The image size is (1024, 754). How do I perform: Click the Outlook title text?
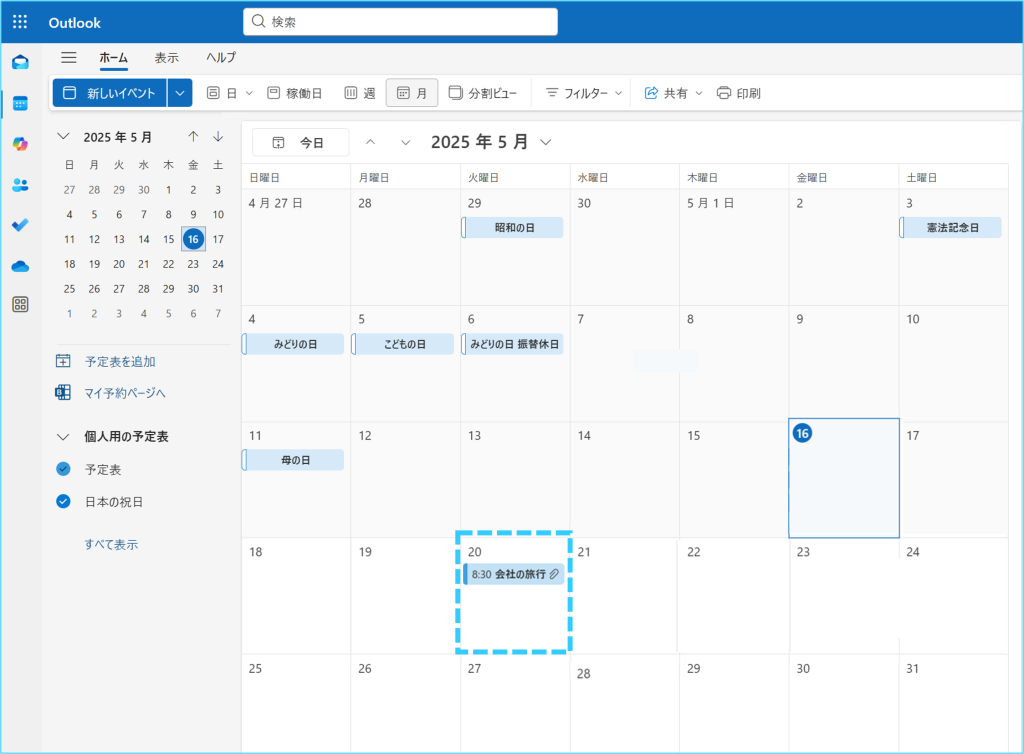[74, 23]
